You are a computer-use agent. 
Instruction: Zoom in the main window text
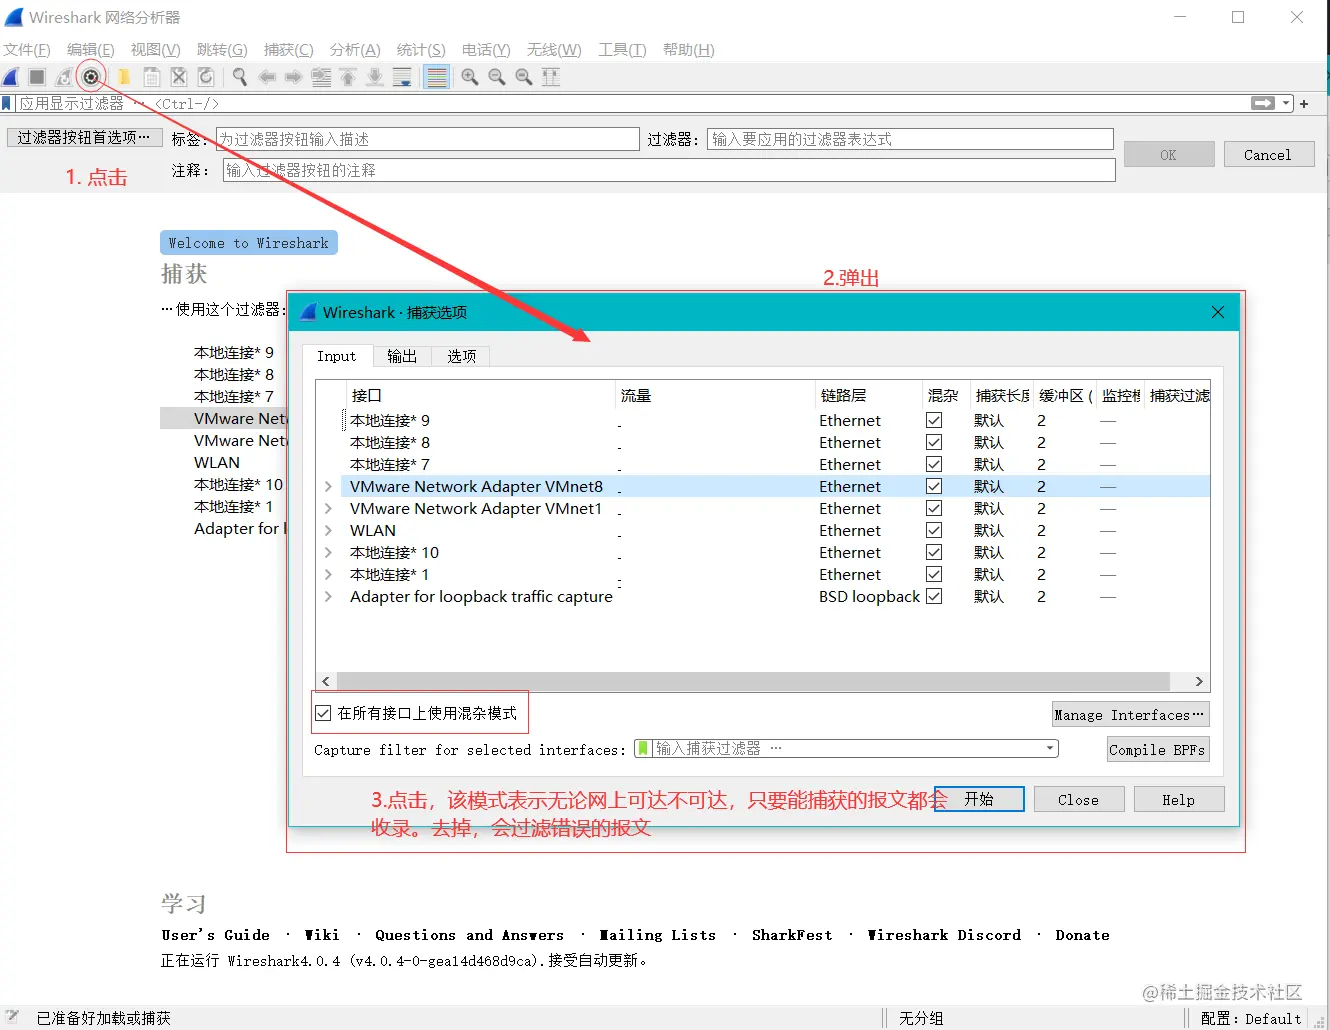click(x=470, y=77)
